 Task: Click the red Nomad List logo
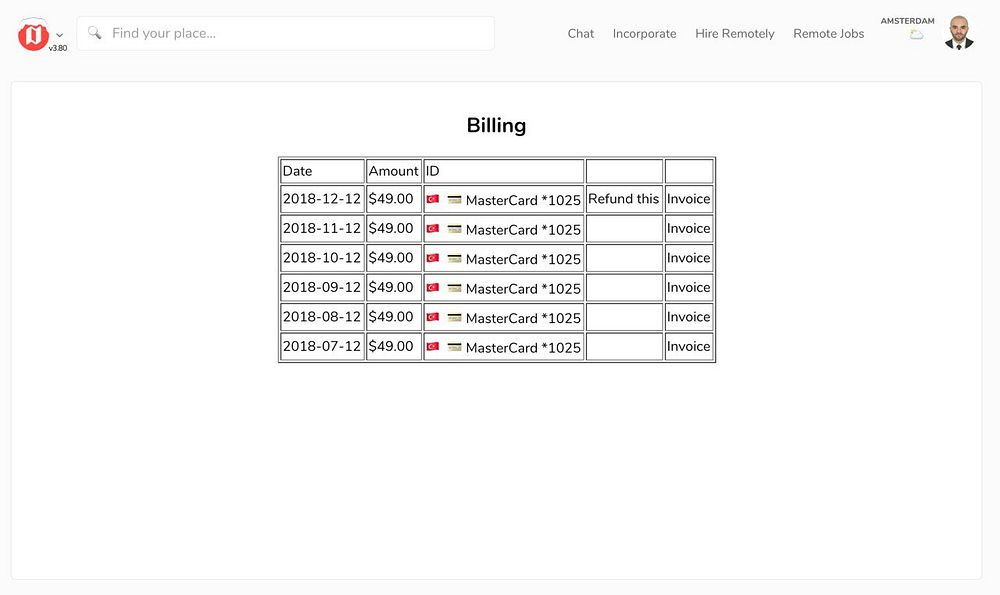[33, 34]
